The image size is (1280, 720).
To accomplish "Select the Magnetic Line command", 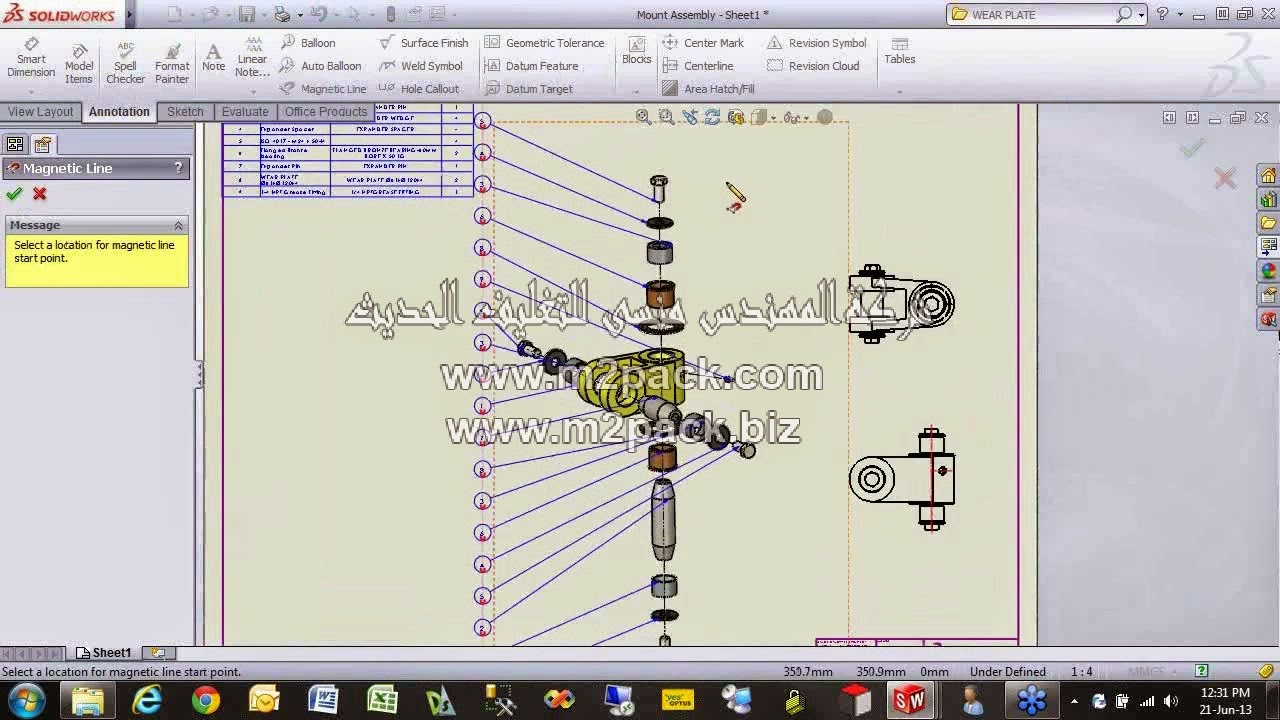I will pyautogui.click(x=323, y=89).
